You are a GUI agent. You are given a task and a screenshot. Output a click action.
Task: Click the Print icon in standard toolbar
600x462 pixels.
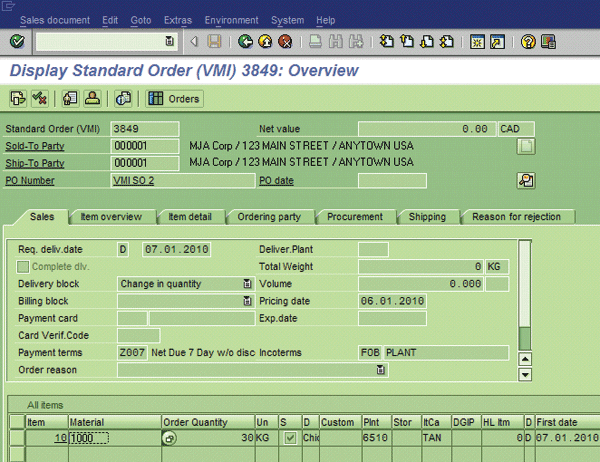[314, 41]
